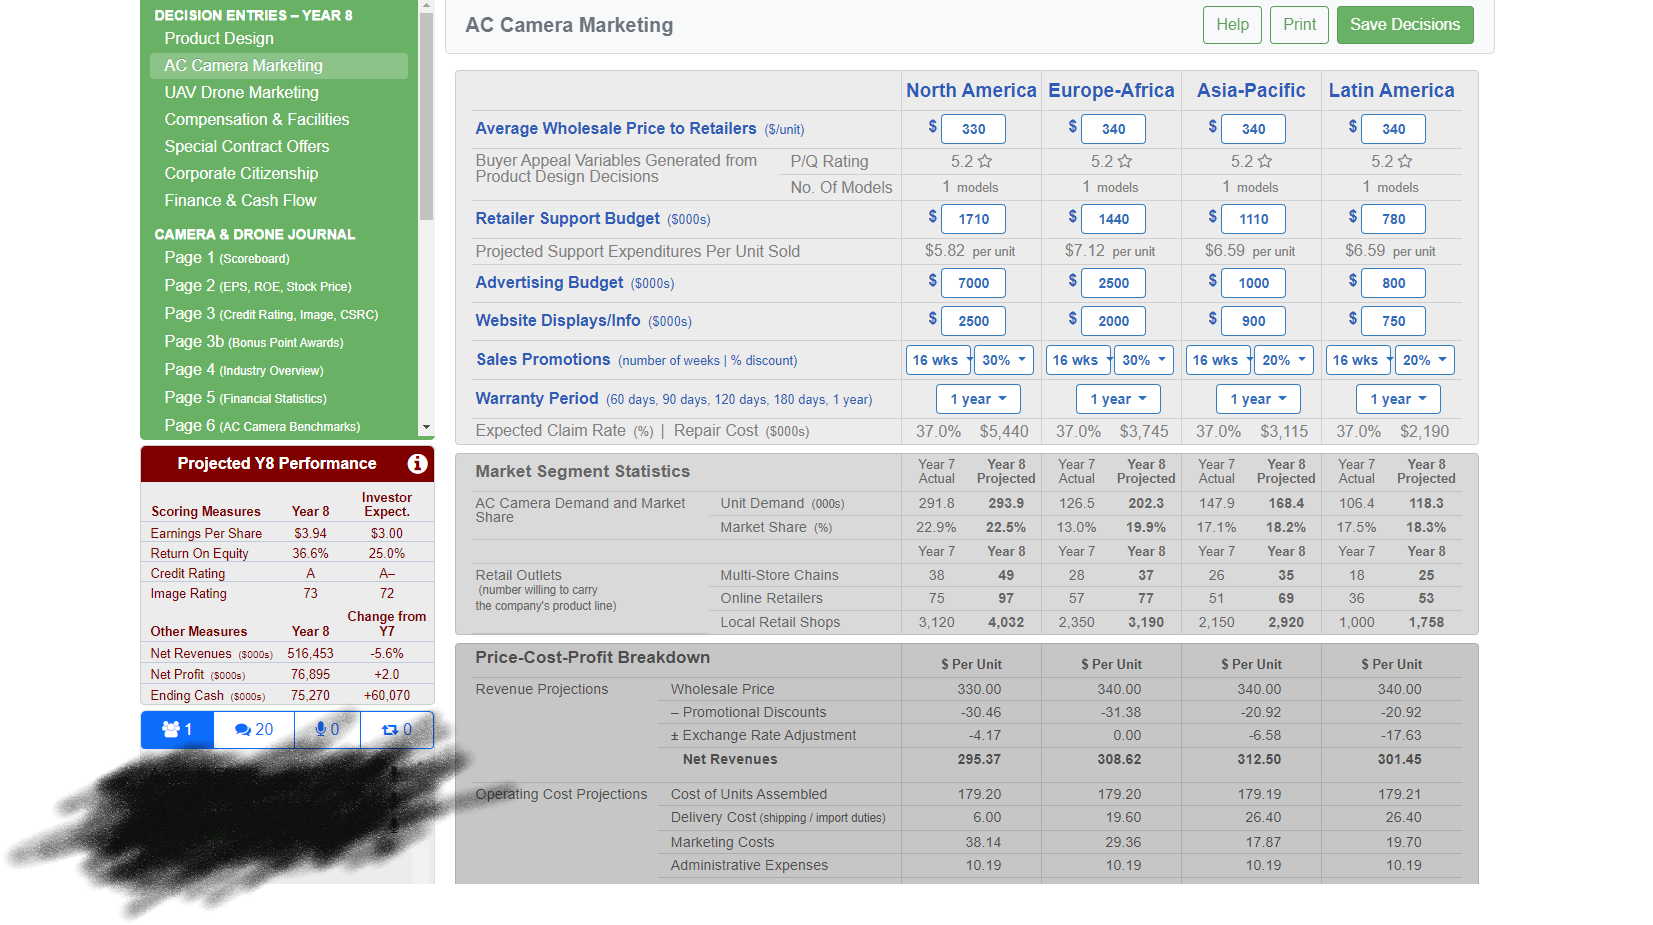1653x925 pixels.
Task: Open Asia-Pacific promotion weeks dropdown
Action: (1220, 360)
